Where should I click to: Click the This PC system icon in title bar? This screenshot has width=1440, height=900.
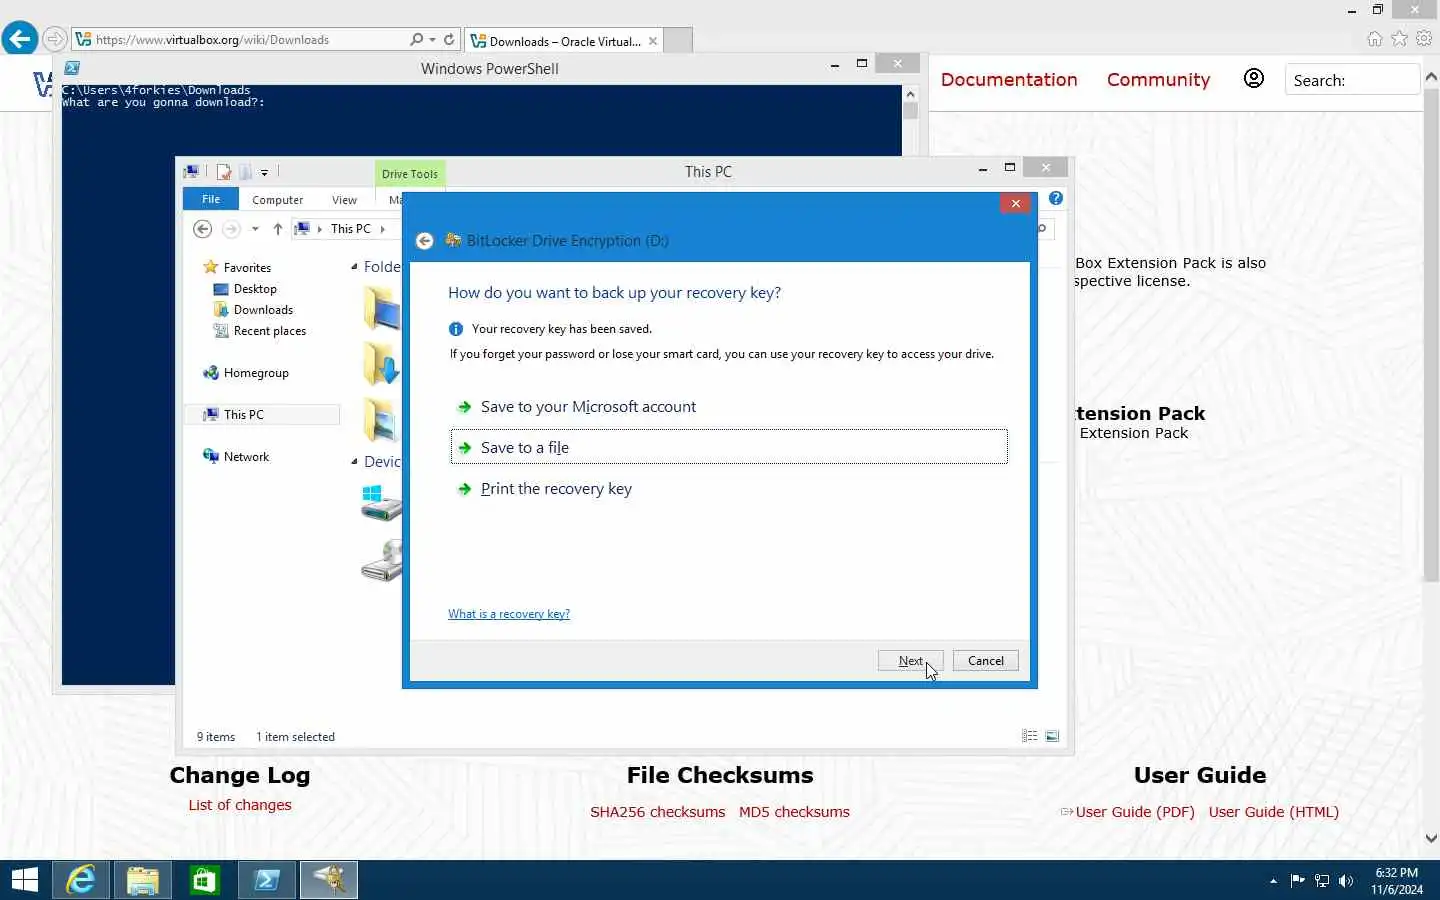tap(192, 171)
